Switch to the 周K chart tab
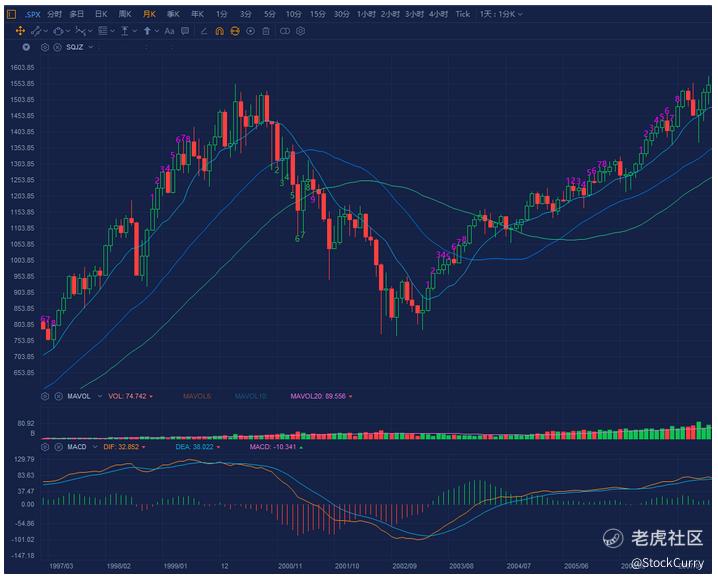718x580 pixels. click(125, 14)
